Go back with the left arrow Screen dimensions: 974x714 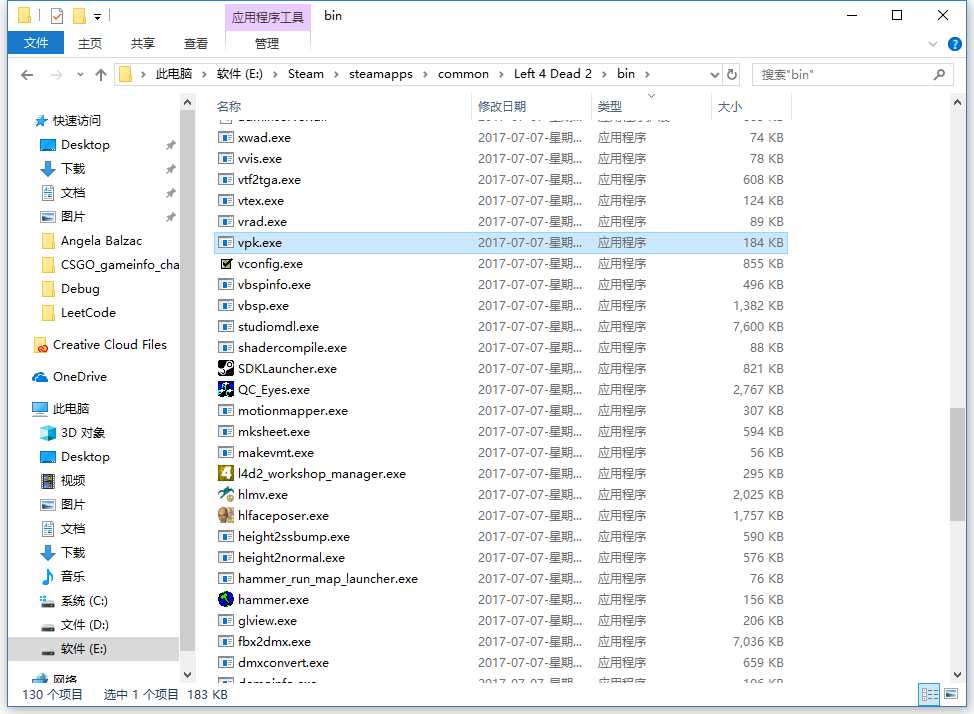pyautogui.click(x=27, y=75)
